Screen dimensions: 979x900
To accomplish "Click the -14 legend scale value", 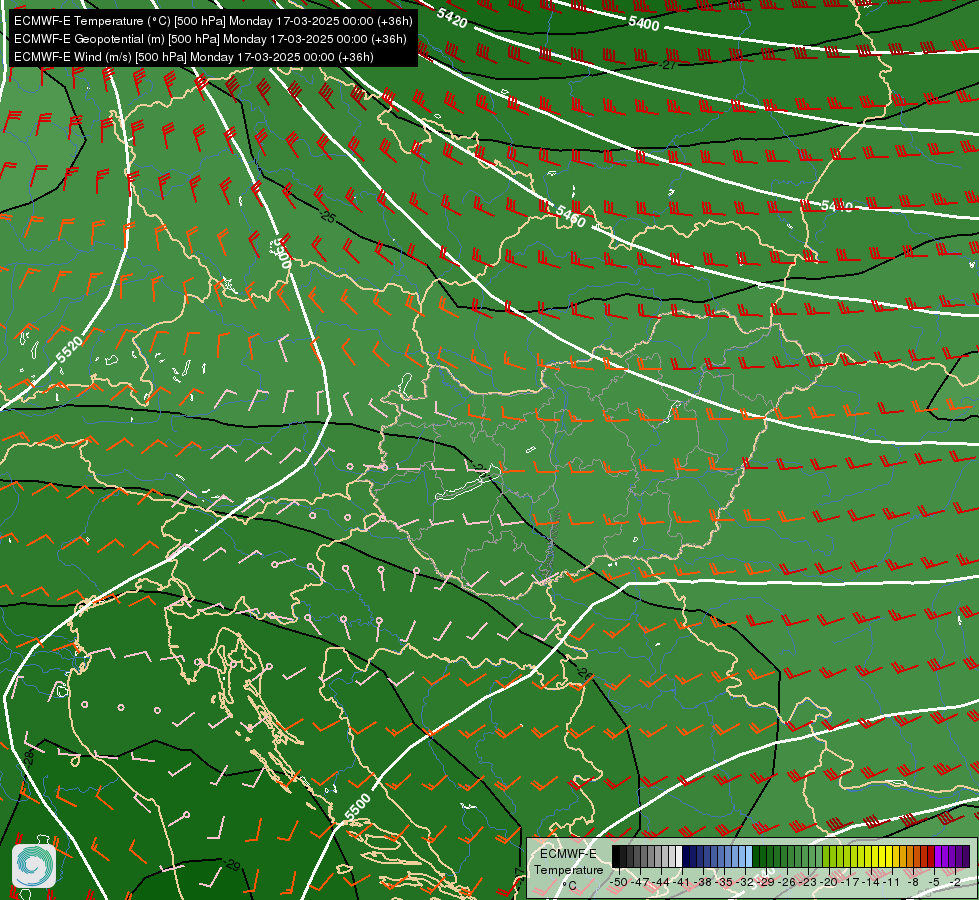I will click(x=871, y=882).
